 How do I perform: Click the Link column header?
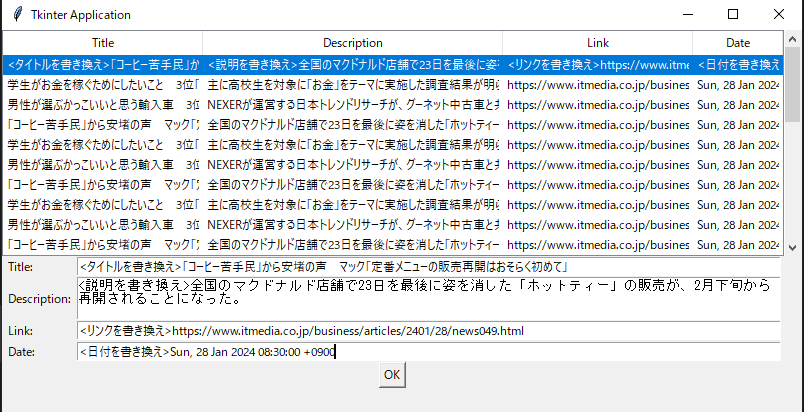(x=597, y=43)
